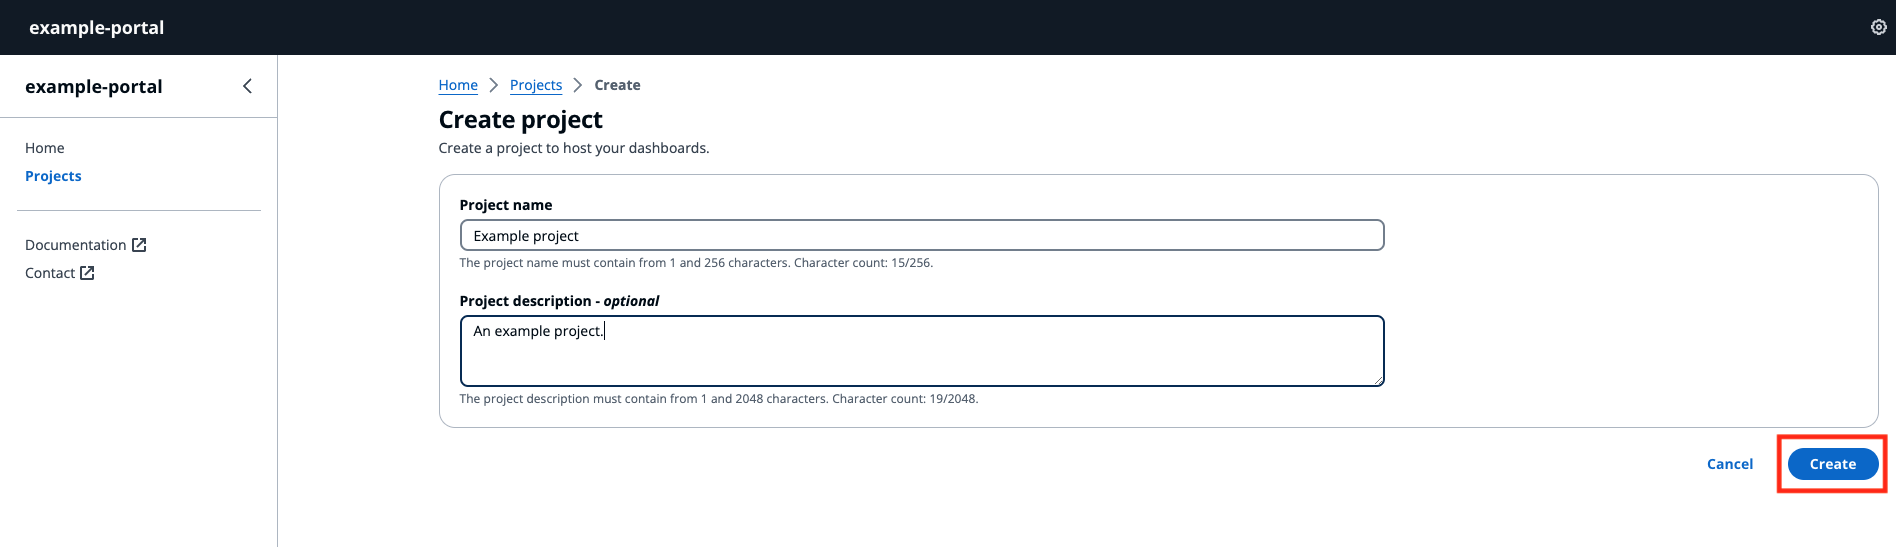The image size is (1896, 547).
Task: Collapse the example-portal side navigation
Action: pos(247,86)
